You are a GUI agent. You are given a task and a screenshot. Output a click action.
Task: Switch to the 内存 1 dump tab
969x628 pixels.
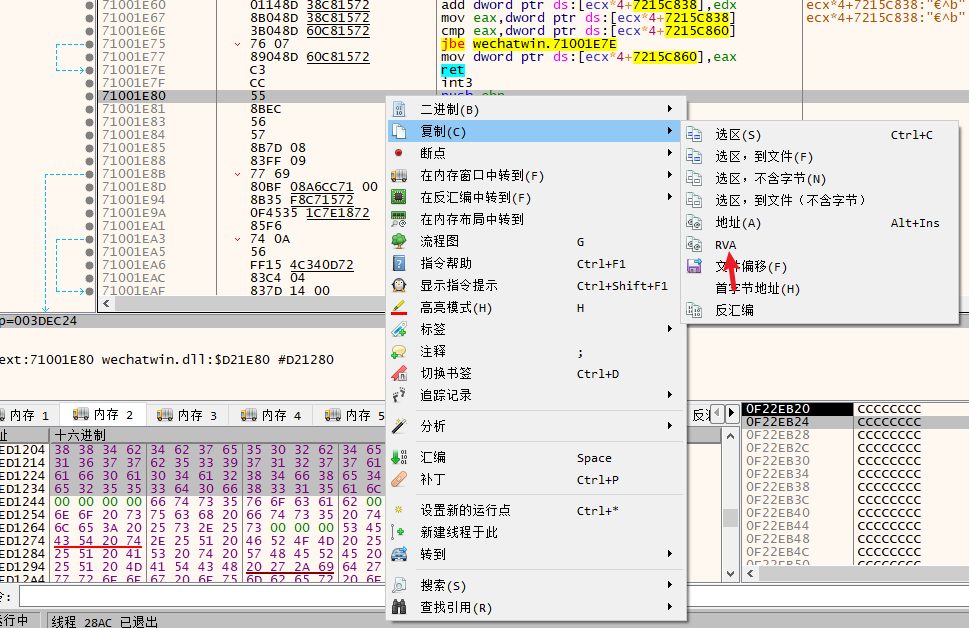coord(29,415)
